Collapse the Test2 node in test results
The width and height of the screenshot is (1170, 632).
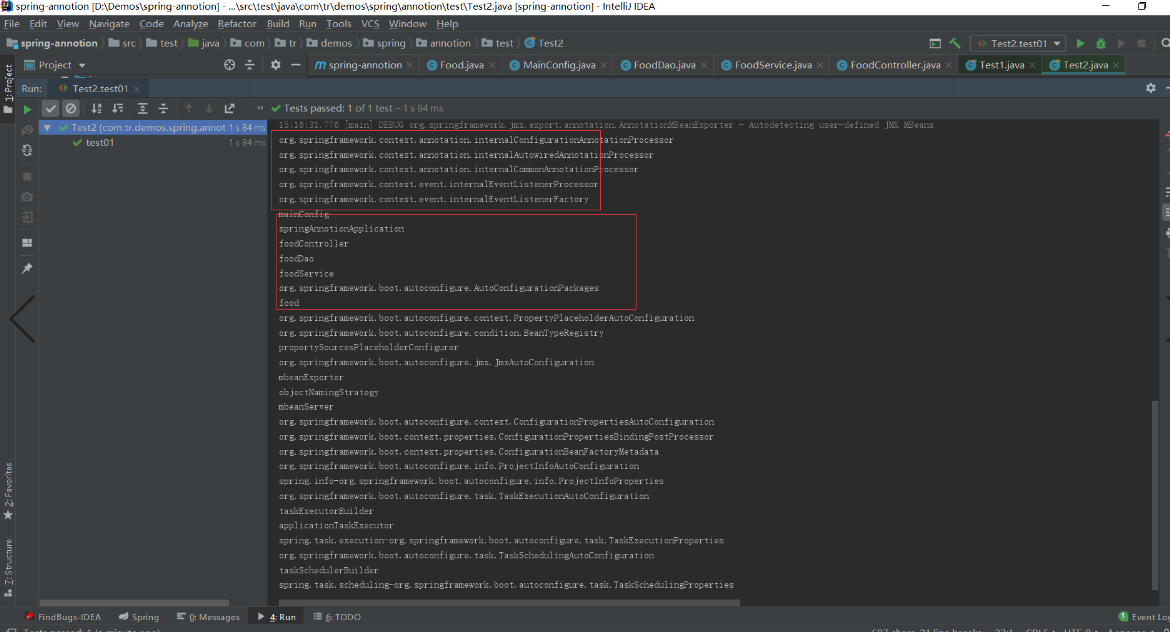(x=46, y=126)
